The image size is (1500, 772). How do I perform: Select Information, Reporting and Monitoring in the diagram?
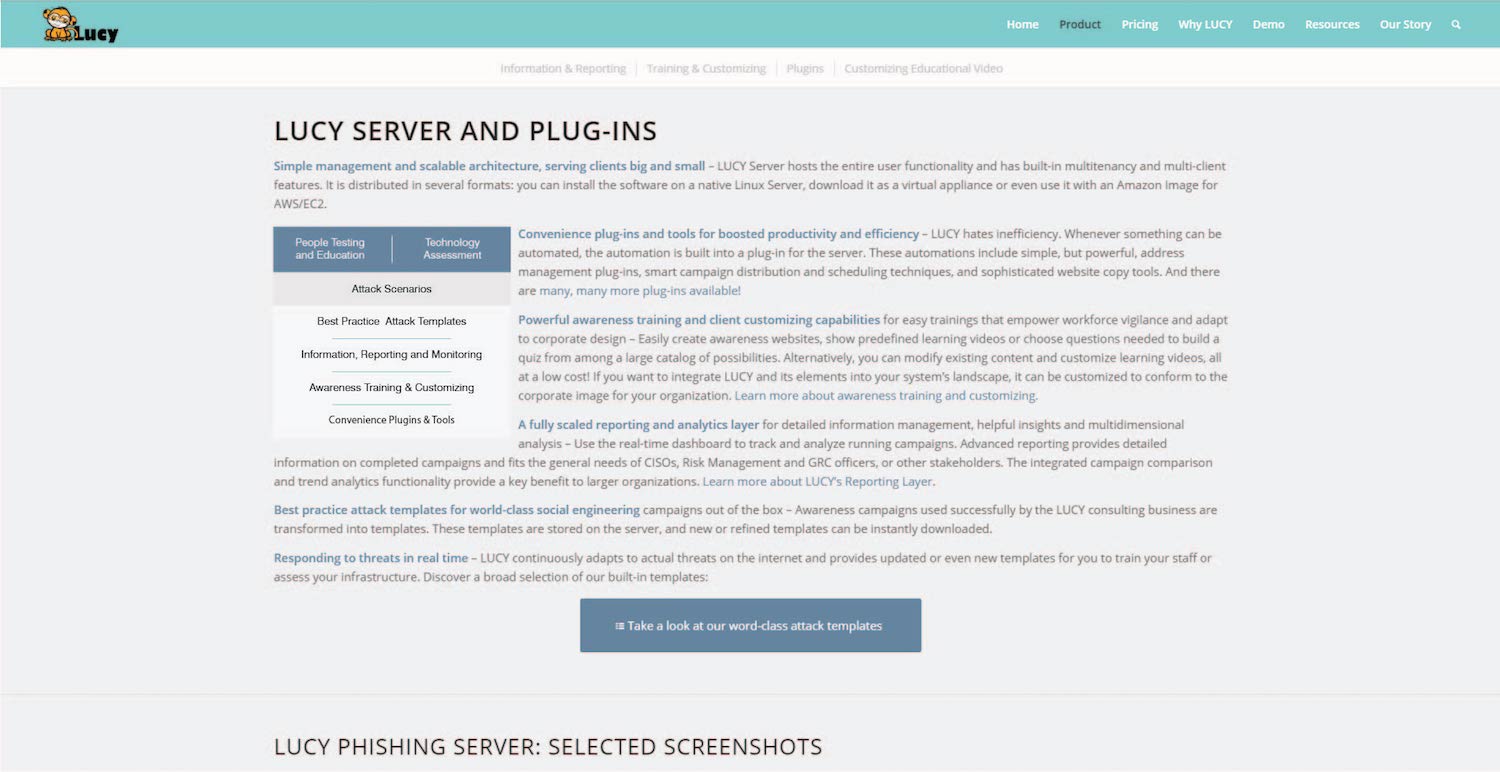pyautogui.click(x=392, y=355)
